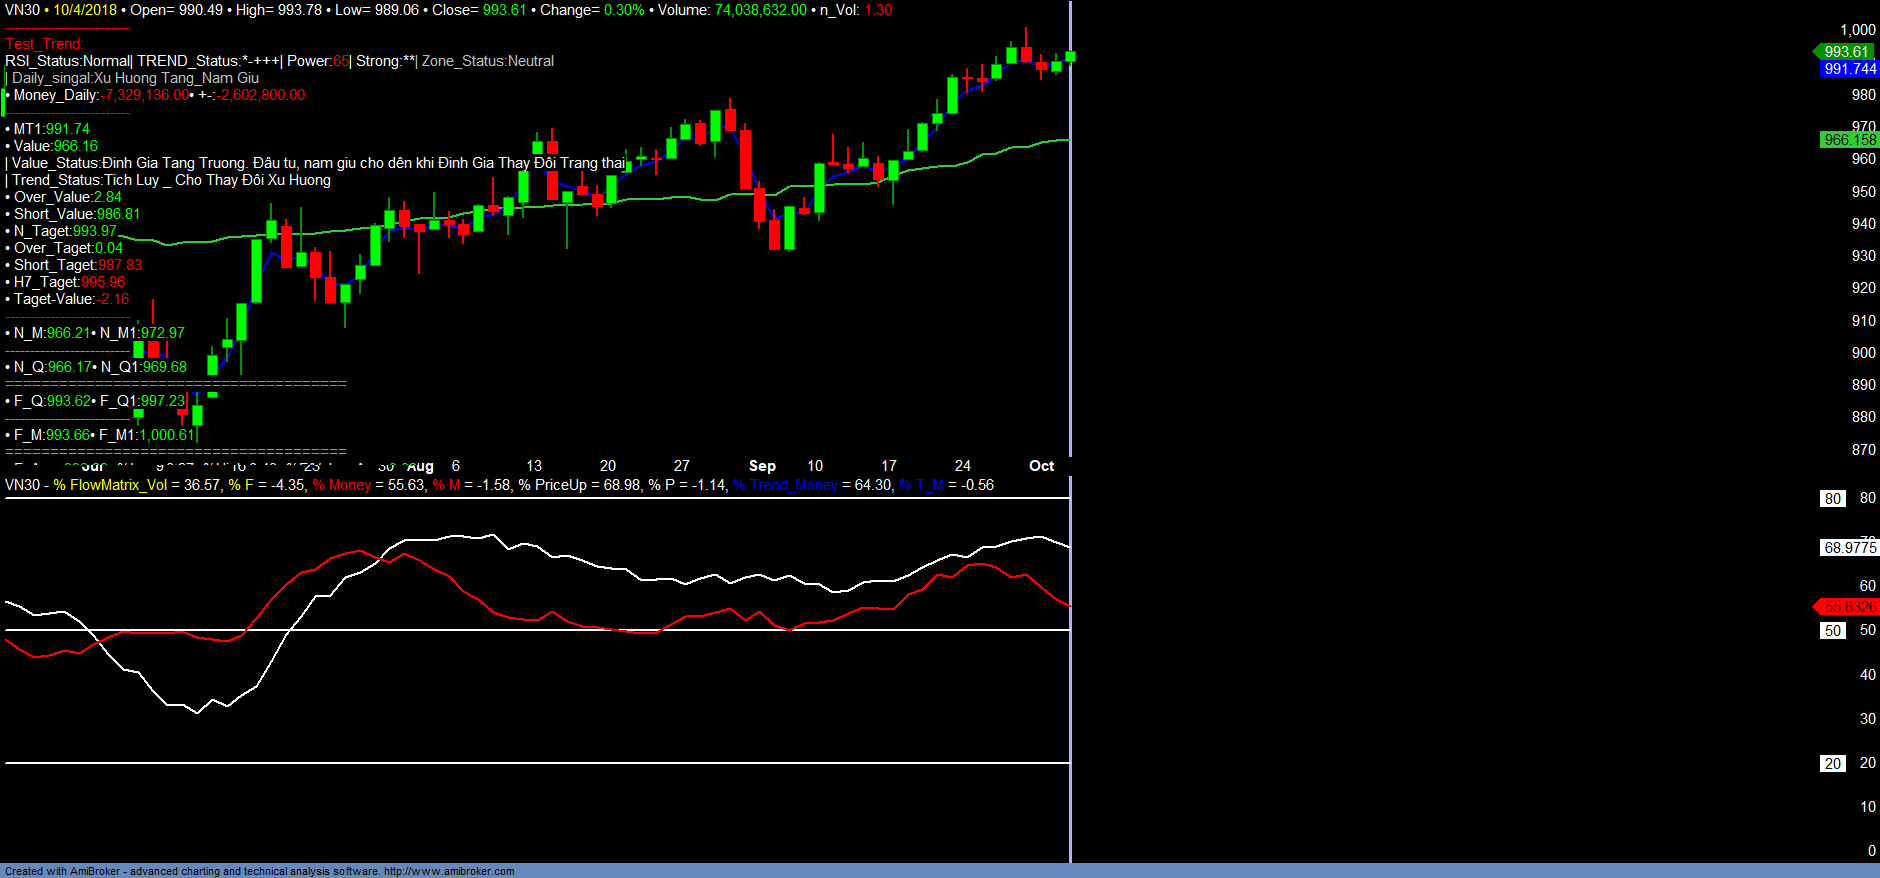This screenshot has width=1880, height=878.
Task: Click the Oct label on date axis
Action: 1041,466
